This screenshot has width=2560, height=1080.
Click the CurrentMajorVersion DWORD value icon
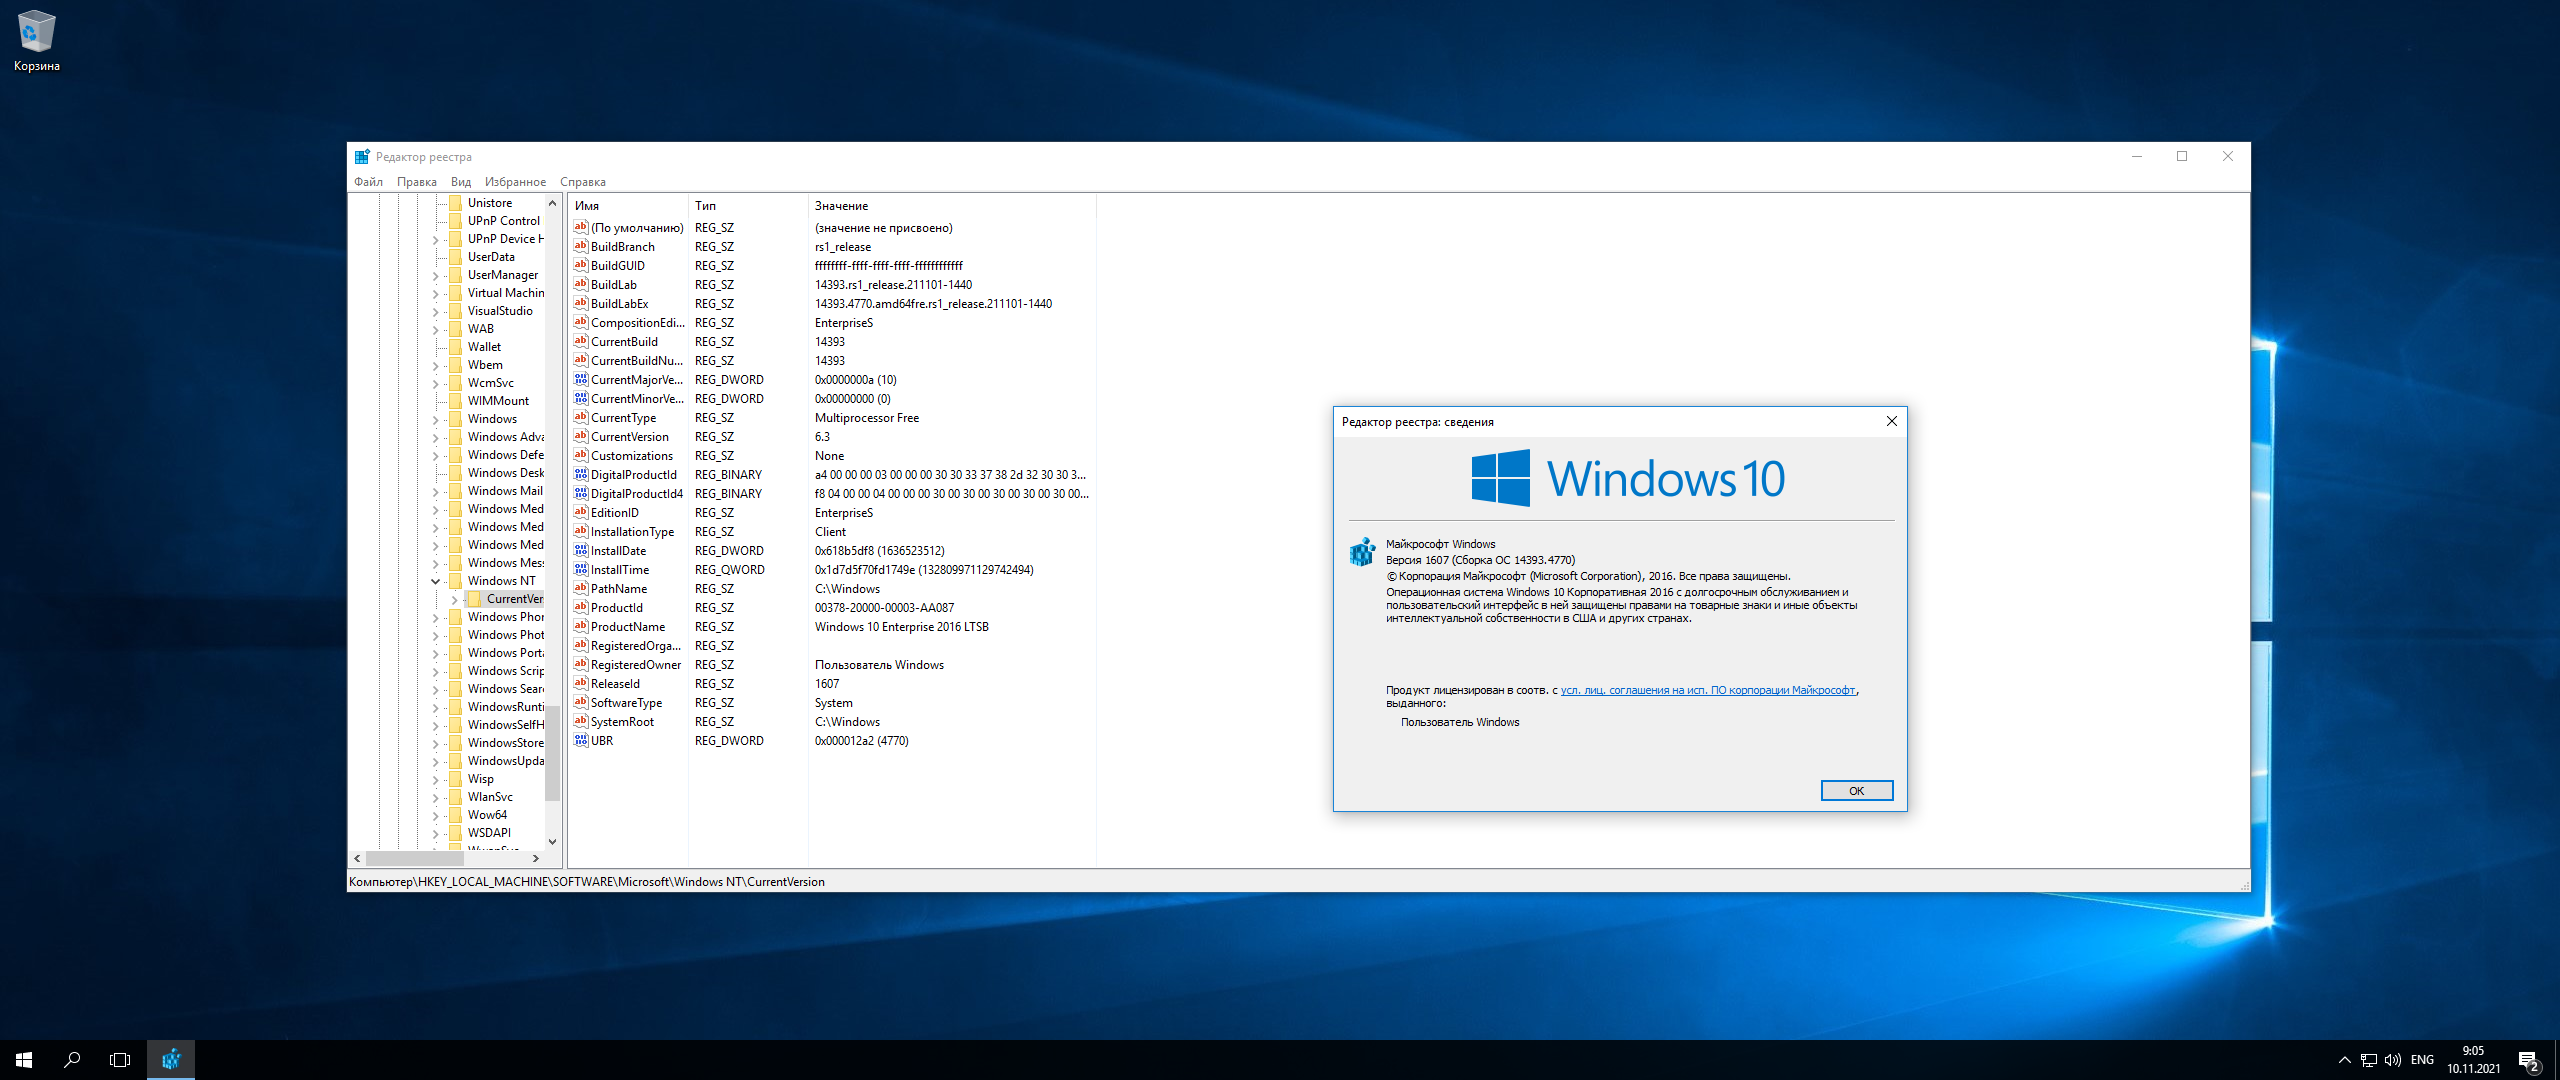click(x=580, y=380)
